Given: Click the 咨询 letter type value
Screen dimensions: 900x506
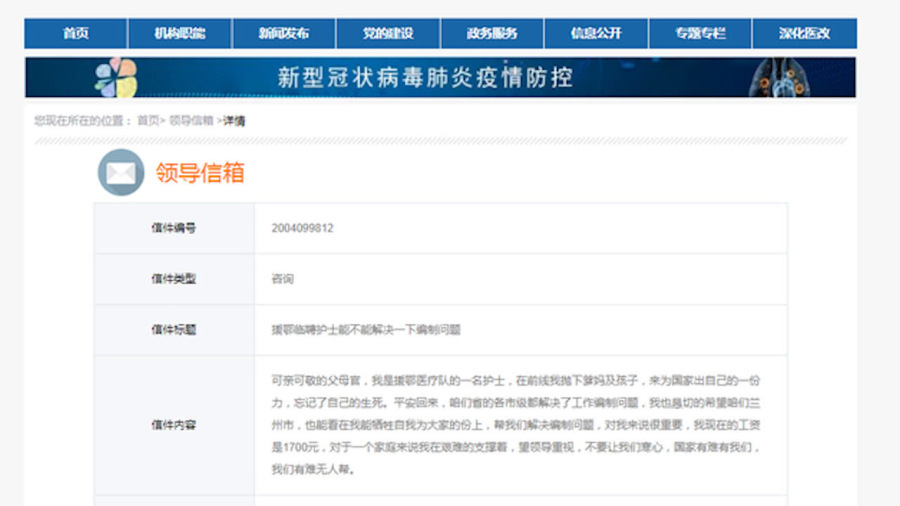Looking at the screenshot, I should point(282,279).
